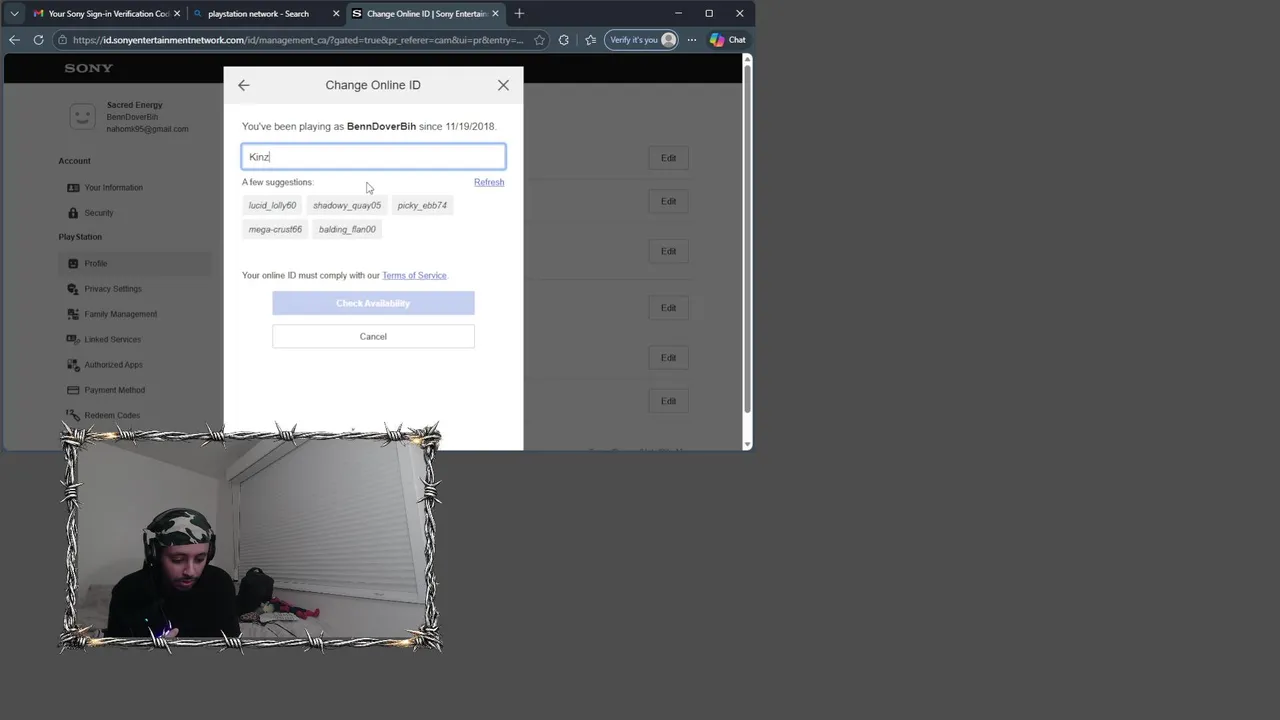Open the browser extensions icon
The width and height of the screenshot is (1280, 720).
pyautogui.click(x=564, y=40)
